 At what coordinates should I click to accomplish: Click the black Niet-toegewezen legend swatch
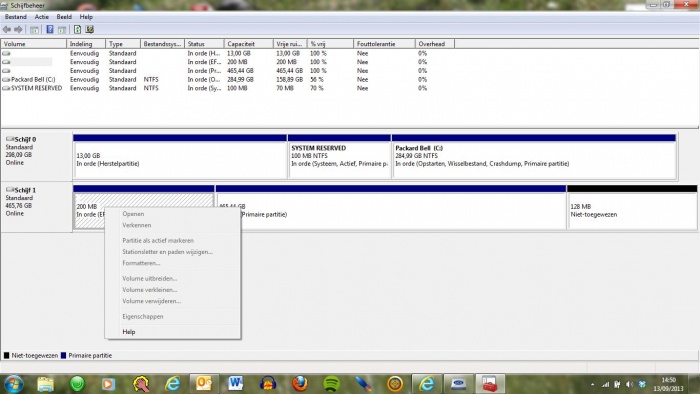[x=6, y=356]
